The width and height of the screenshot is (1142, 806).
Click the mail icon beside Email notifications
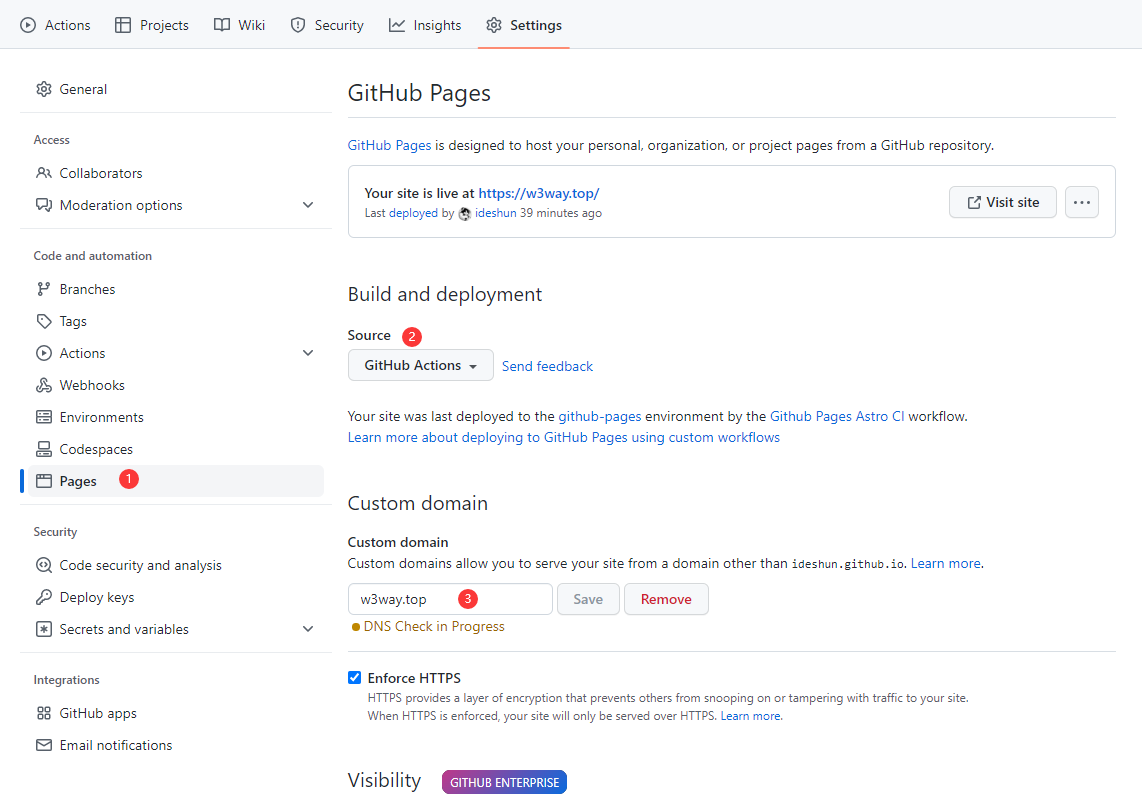coord(44,746)
